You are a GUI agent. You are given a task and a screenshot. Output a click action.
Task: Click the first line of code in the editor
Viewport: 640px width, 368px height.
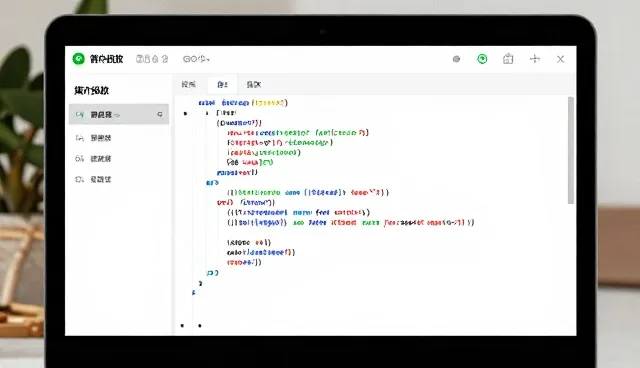click(x=243, y=103)
